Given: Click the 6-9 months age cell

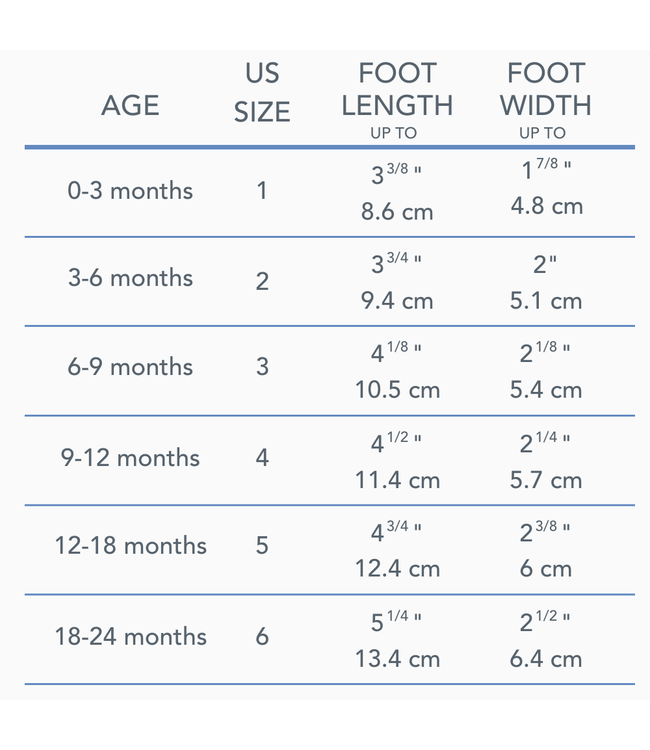Looking at the screenshot, I should [130, 367].
